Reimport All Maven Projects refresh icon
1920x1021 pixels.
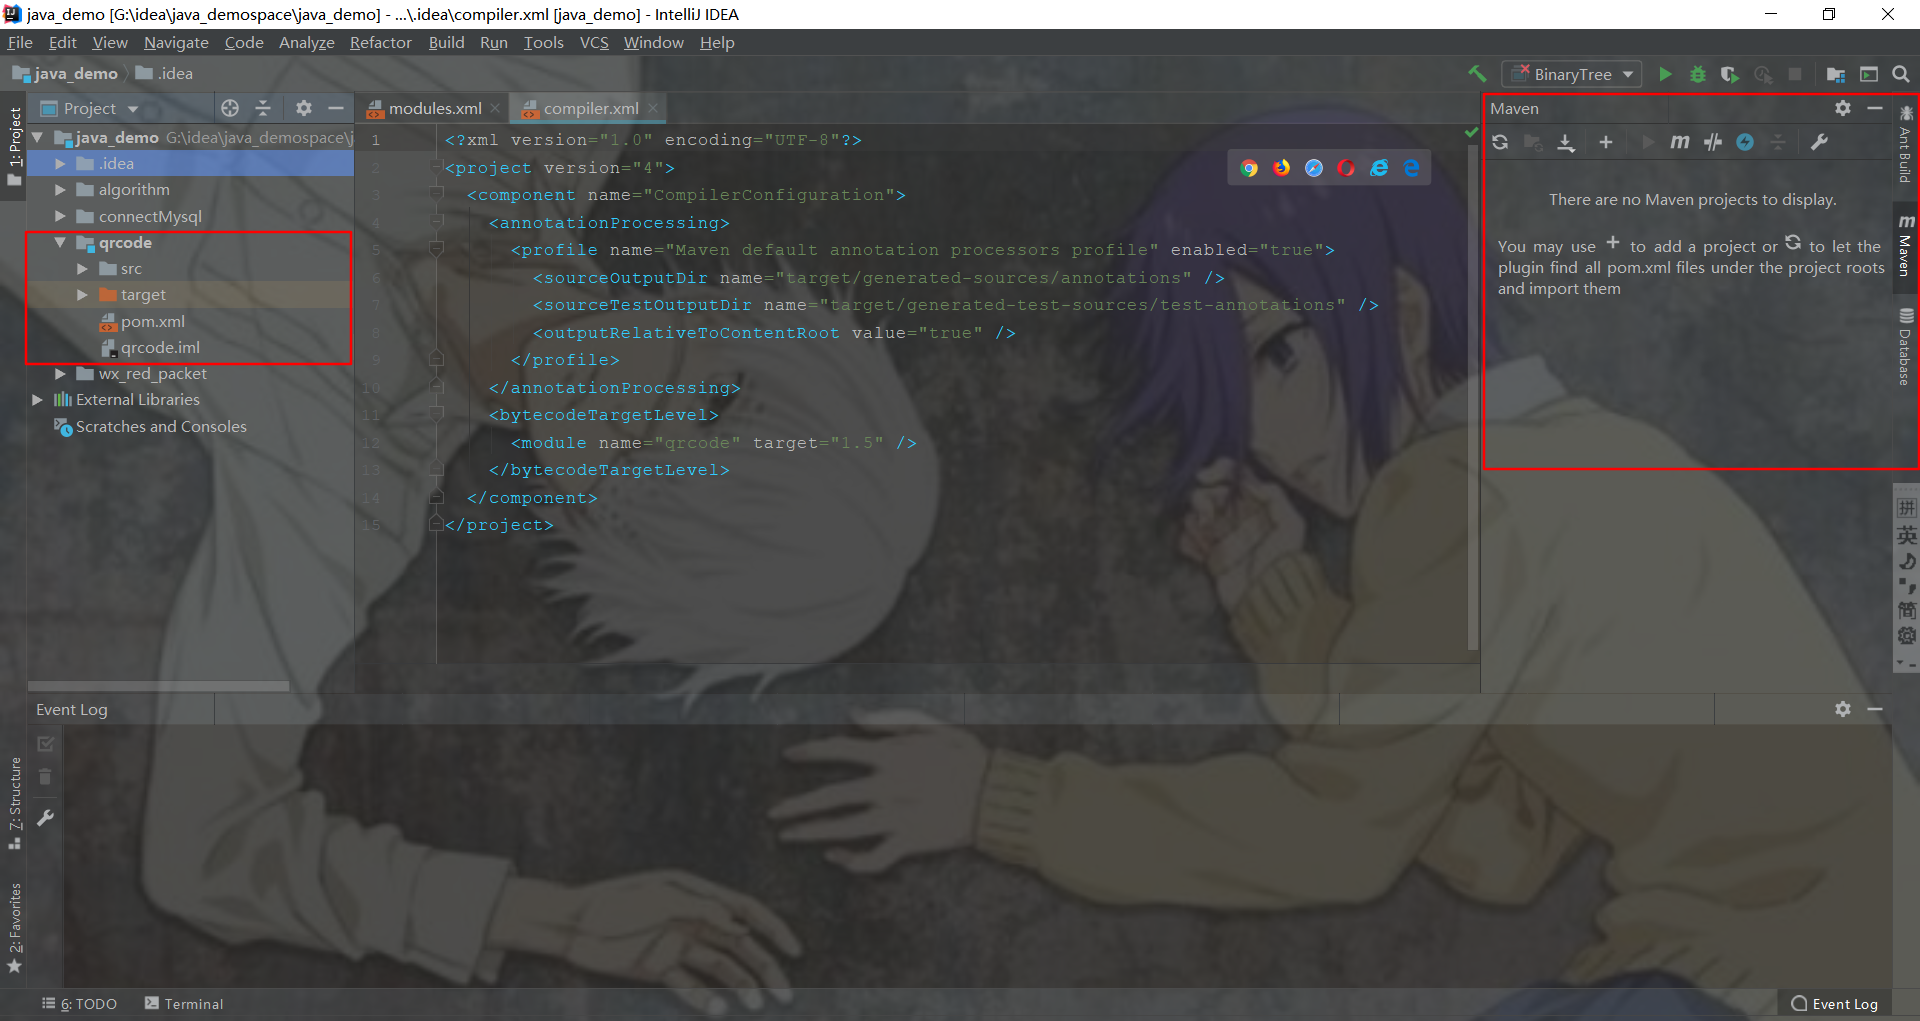point(1500,142)
